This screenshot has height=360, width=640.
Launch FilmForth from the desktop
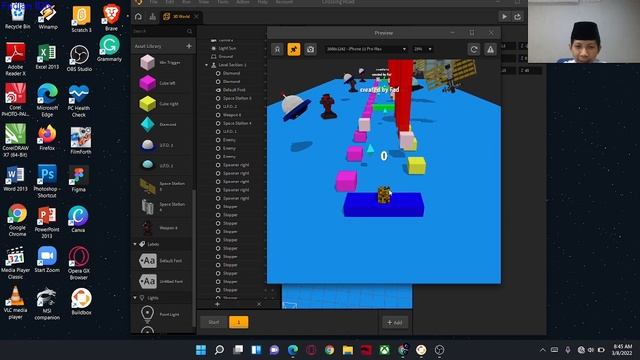click(80, 141)
